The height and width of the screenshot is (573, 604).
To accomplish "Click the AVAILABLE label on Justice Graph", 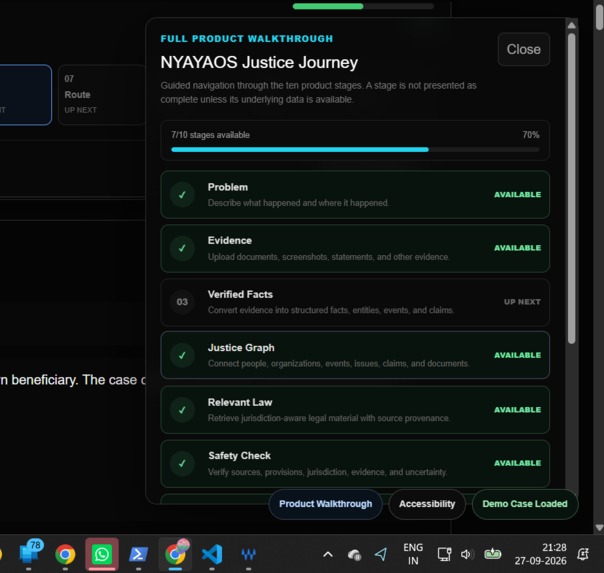I will pos(517,355).
